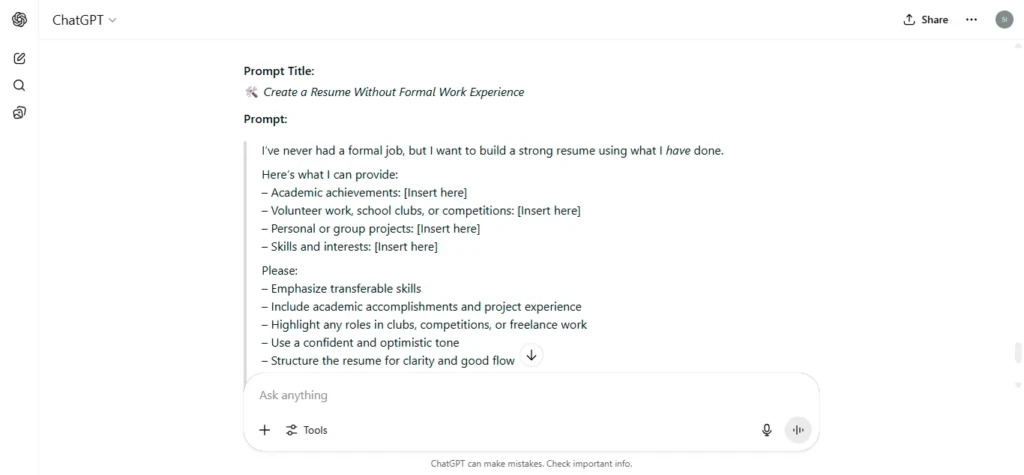Click the microphone dictate icon
Screen dimensions: 1024x475
tap(767, 430)
